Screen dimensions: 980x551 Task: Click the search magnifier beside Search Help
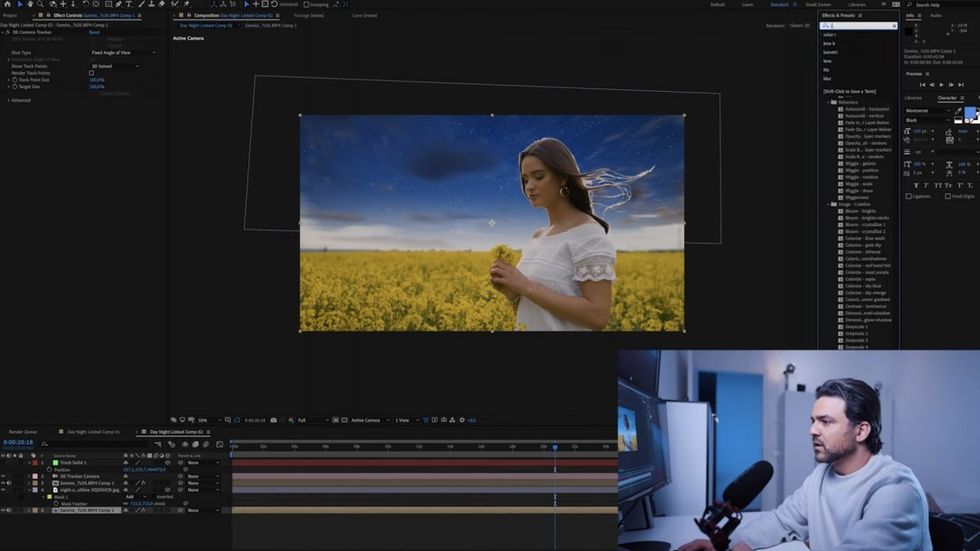[909, 4]
